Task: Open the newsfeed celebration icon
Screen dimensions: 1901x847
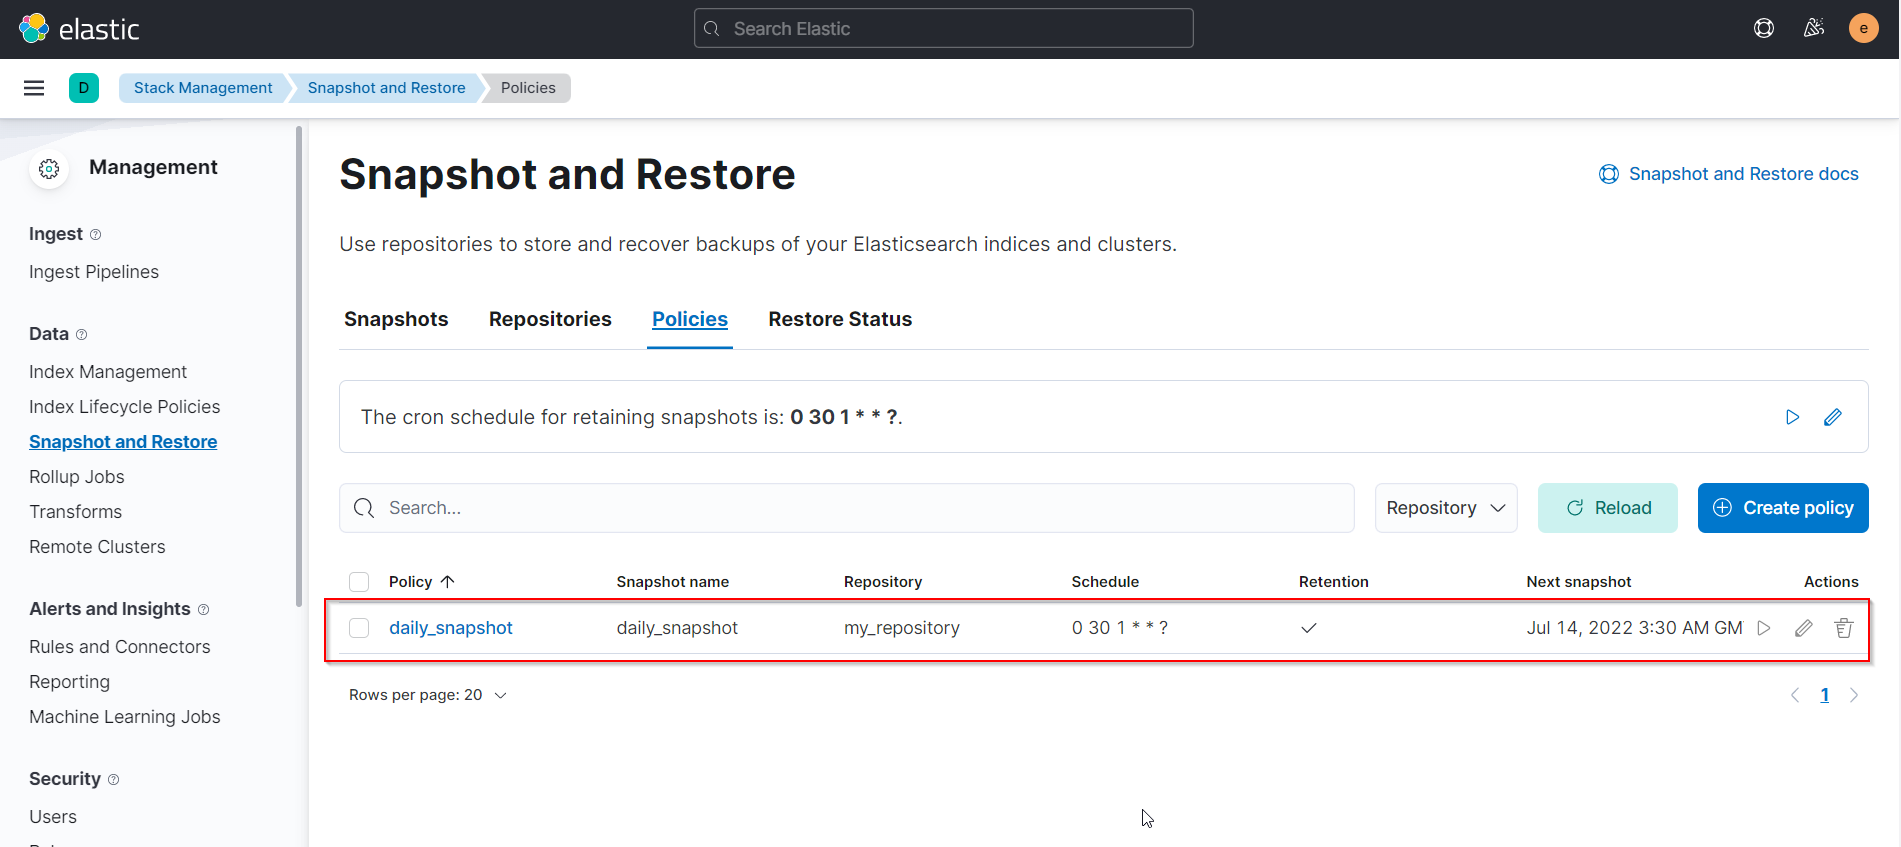Action: coord(1814,28)
